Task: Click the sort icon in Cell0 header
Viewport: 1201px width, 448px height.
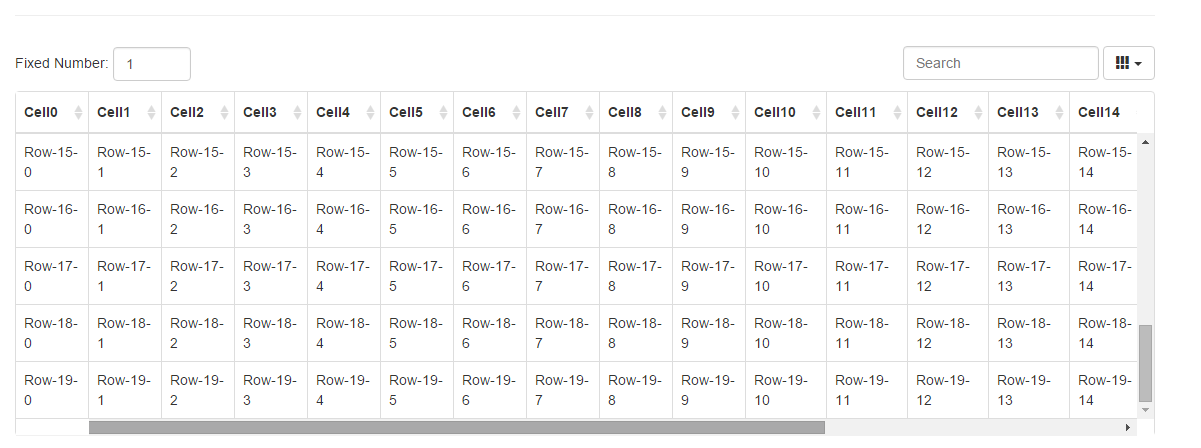Action: point(79,113)
